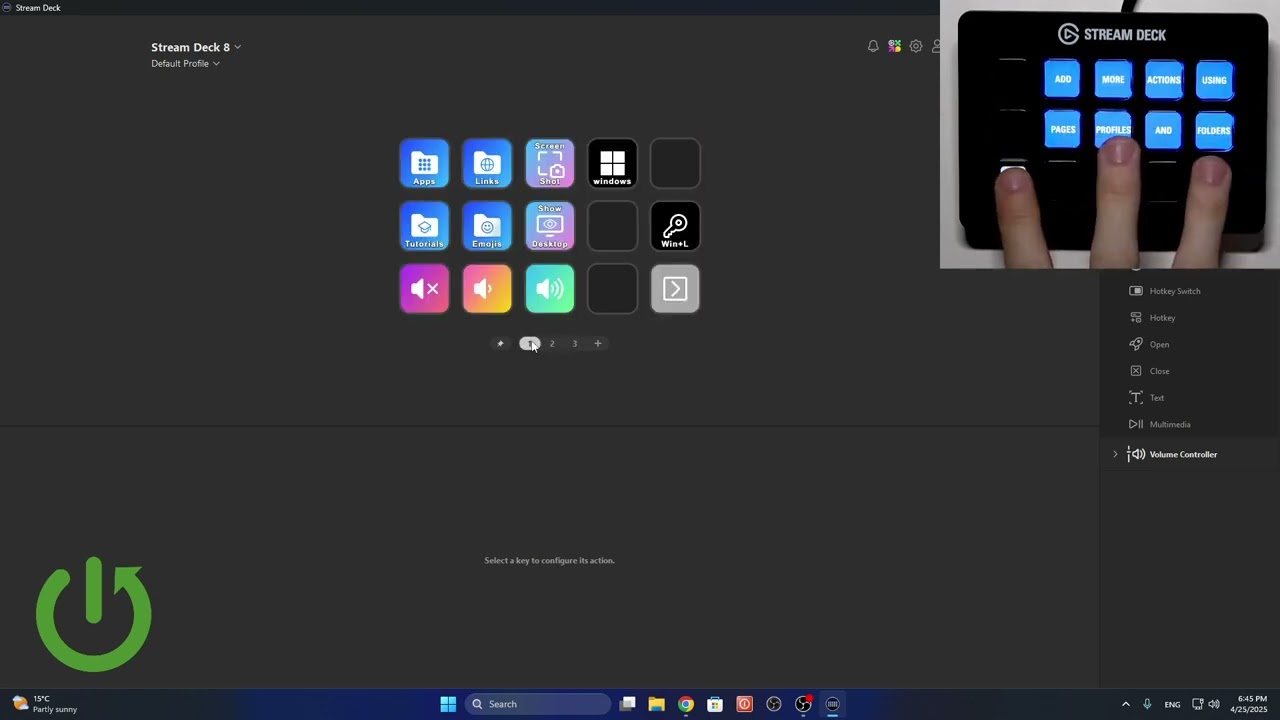The image size is (1280, 720).
Task: Click the Volume Controller label
Action: point(1183,454)
